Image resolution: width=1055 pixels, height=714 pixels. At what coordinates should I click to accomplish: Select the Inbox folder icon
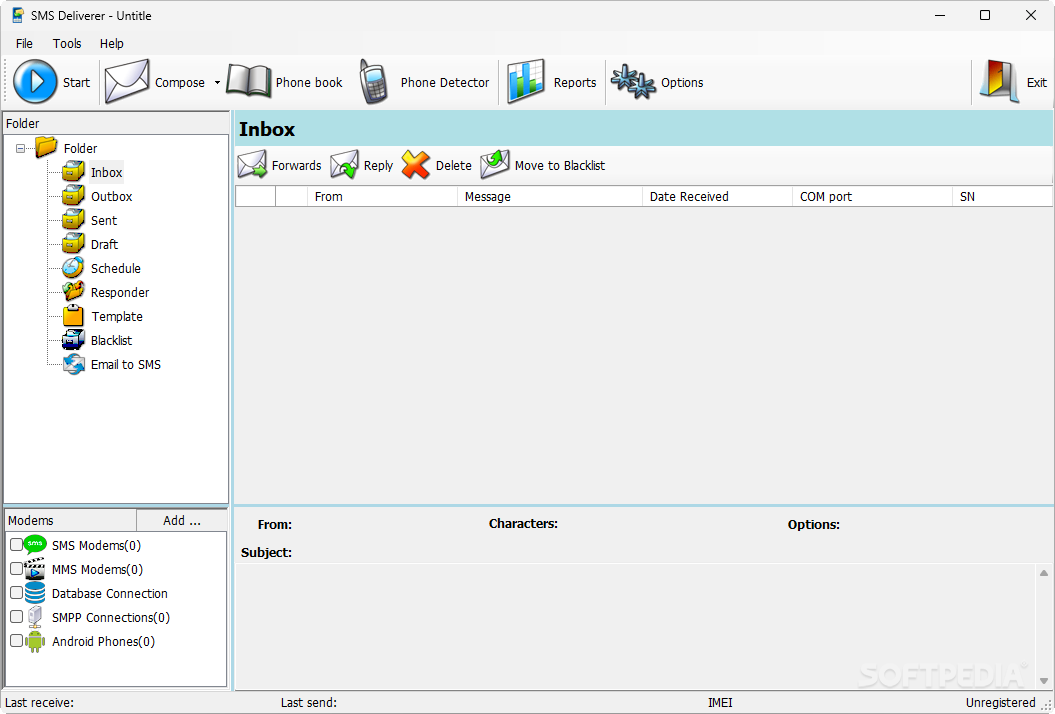click(73, 172)
